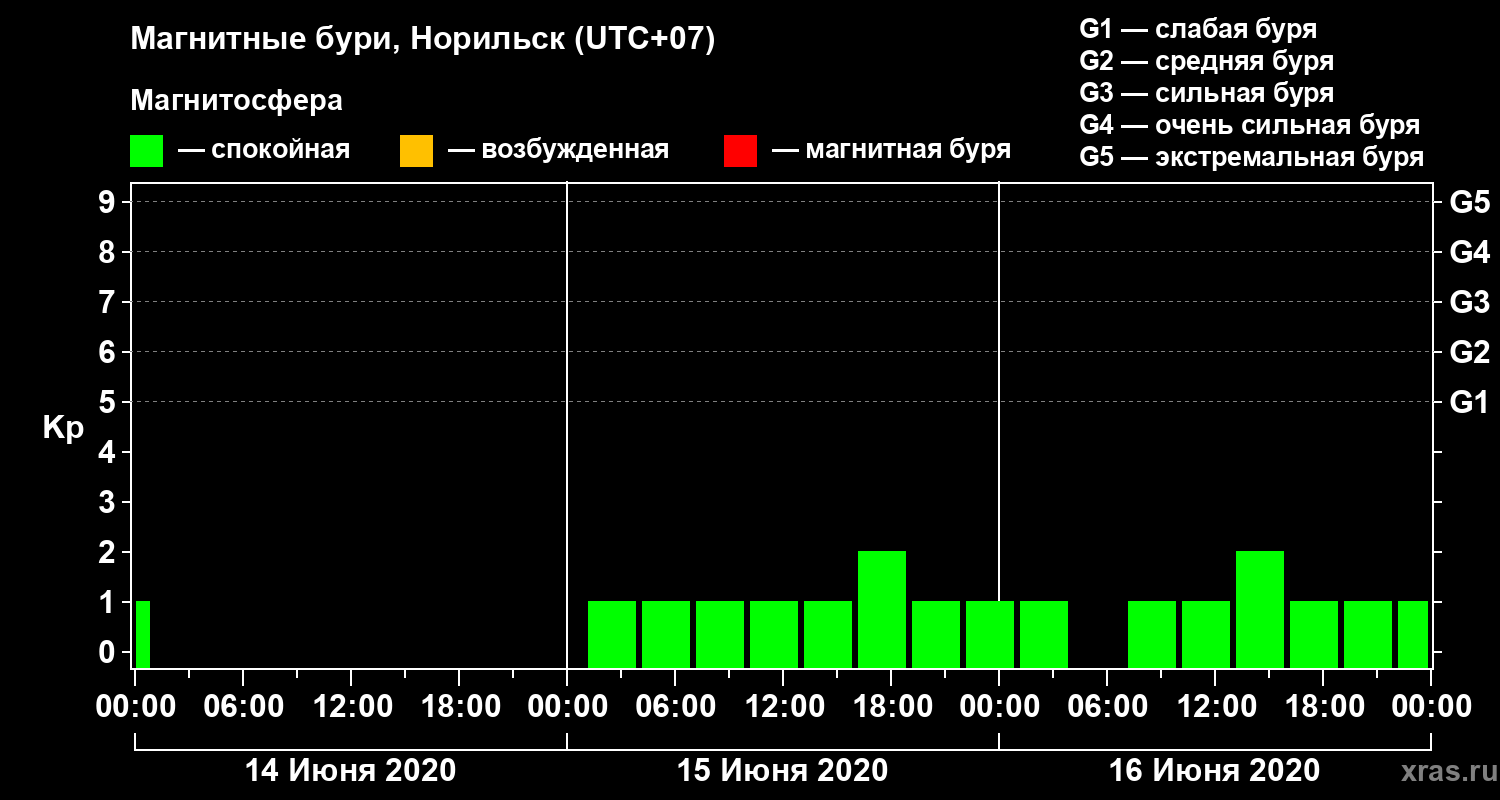The width and height of the screenshot is (1500, 800).
Task: Click the 'G2 — средняя буря' legend line
Action: 1207,61
